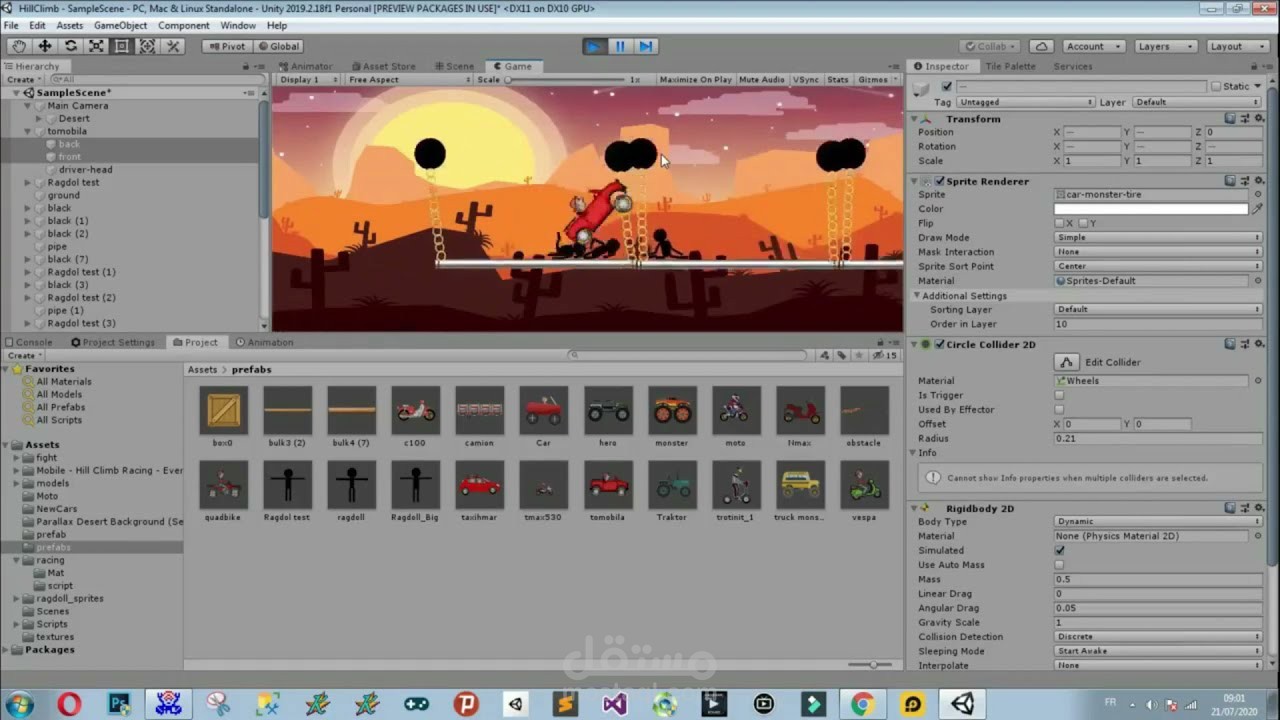Select the truck mons.. prefab thumbnail

(x=800, y=486)
